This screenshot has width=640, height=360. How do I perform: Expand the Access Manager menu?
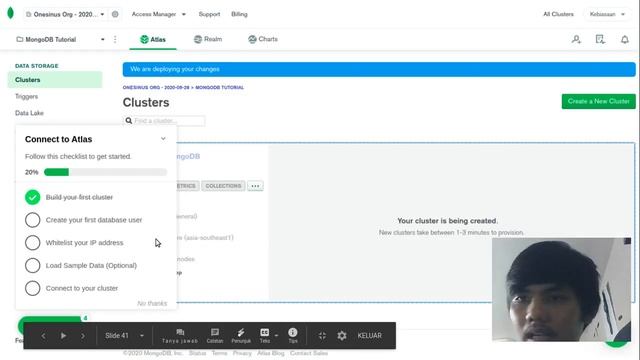(x=158, y=14)
